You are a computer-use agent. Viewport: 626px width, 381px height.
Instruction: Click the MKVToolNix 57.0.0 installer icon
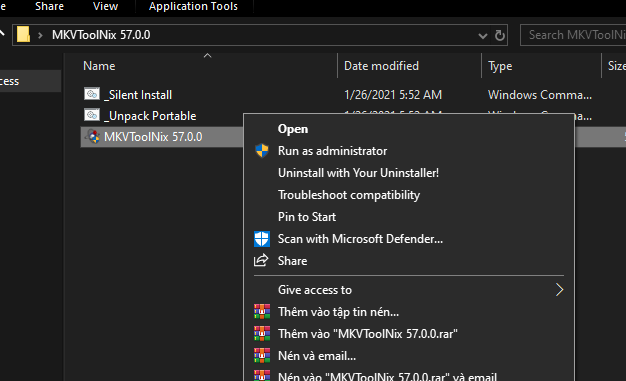click(93, 137)
